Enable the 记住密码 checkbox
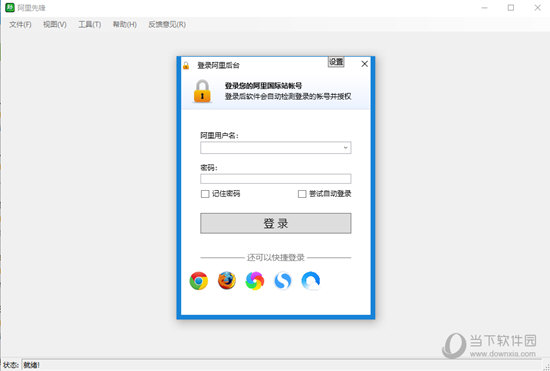Viewport: 550px width, 371px height. [x=205, y=194]
